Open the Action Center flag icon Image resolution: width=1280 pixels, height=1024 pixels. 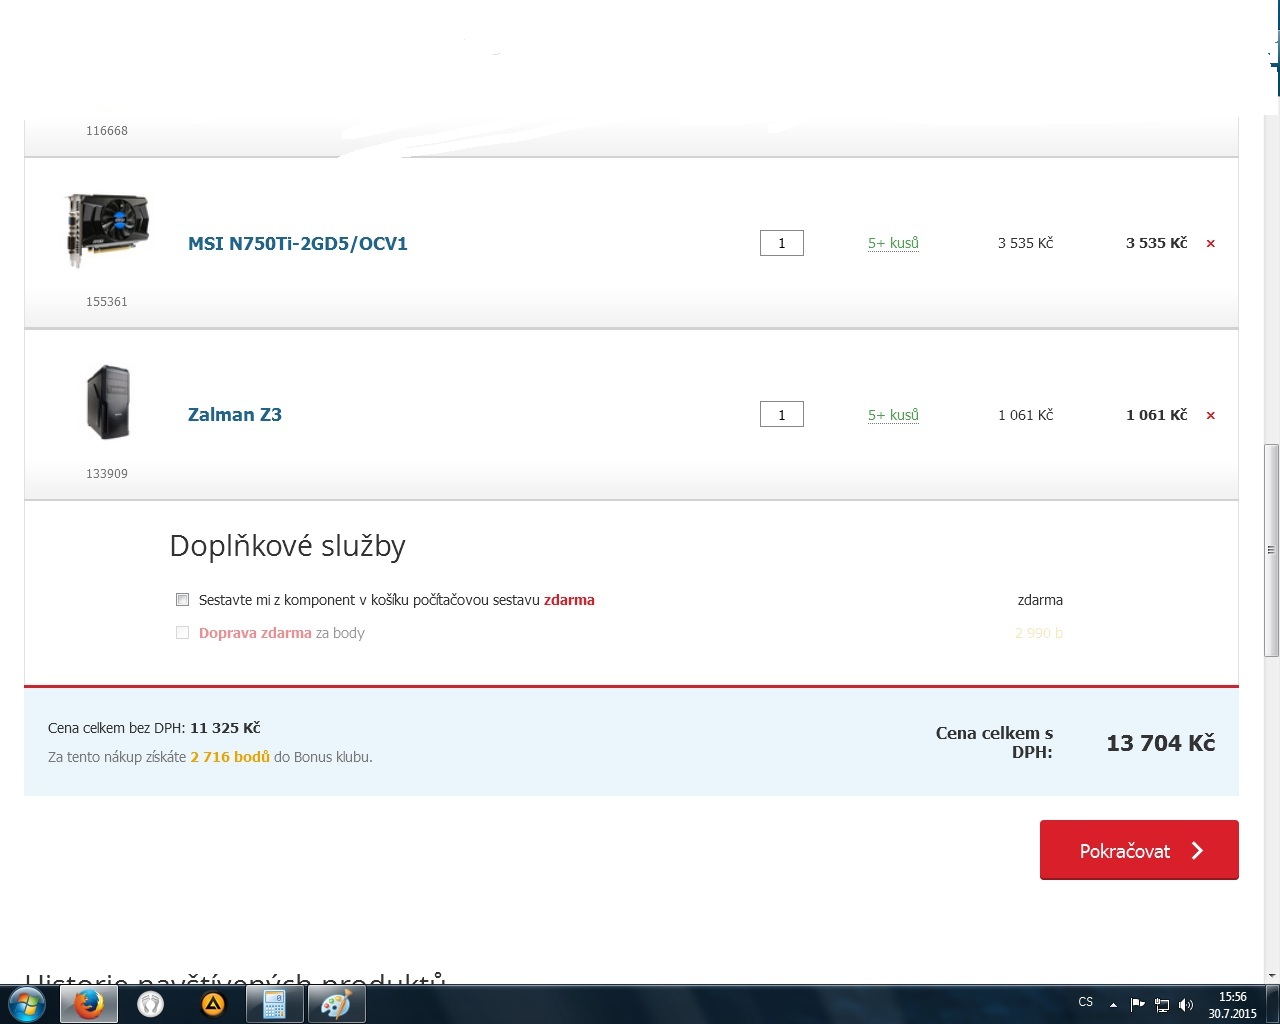(1138, 1005)
